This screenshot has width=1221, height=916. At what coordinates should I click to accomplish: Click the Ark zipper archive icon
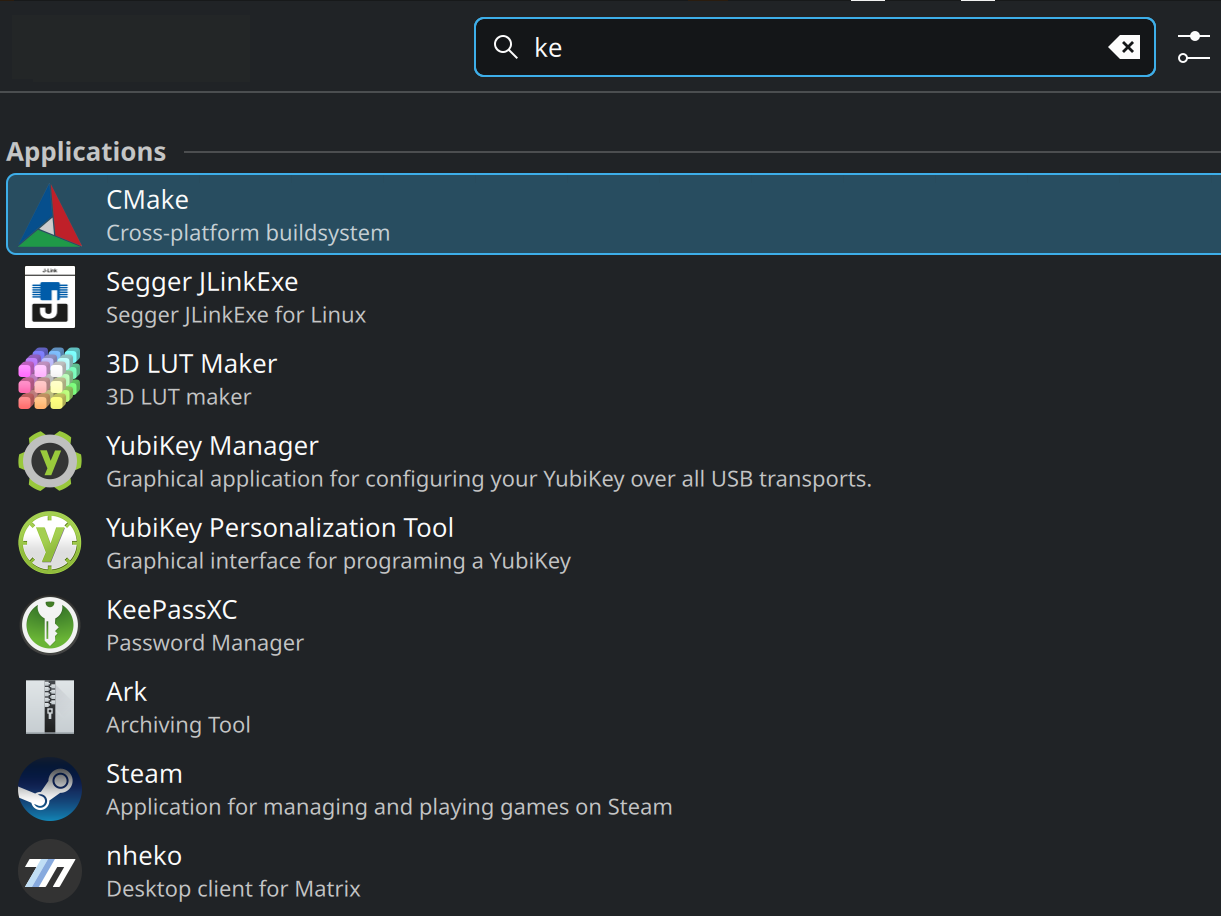(x=50, y=708)
